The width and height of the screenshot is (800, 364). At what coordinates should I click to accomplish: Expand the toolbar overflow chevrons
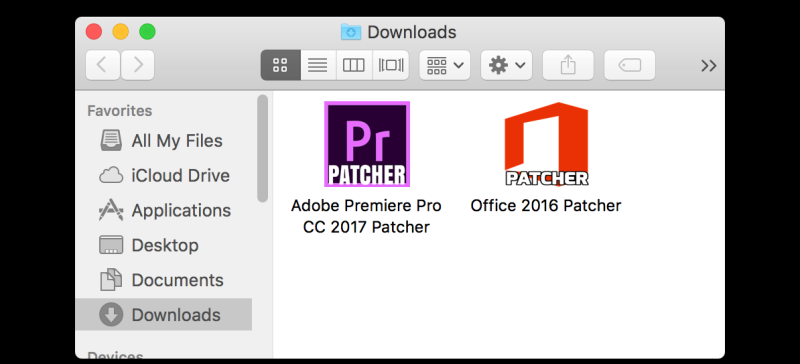(x=709, y=66)
